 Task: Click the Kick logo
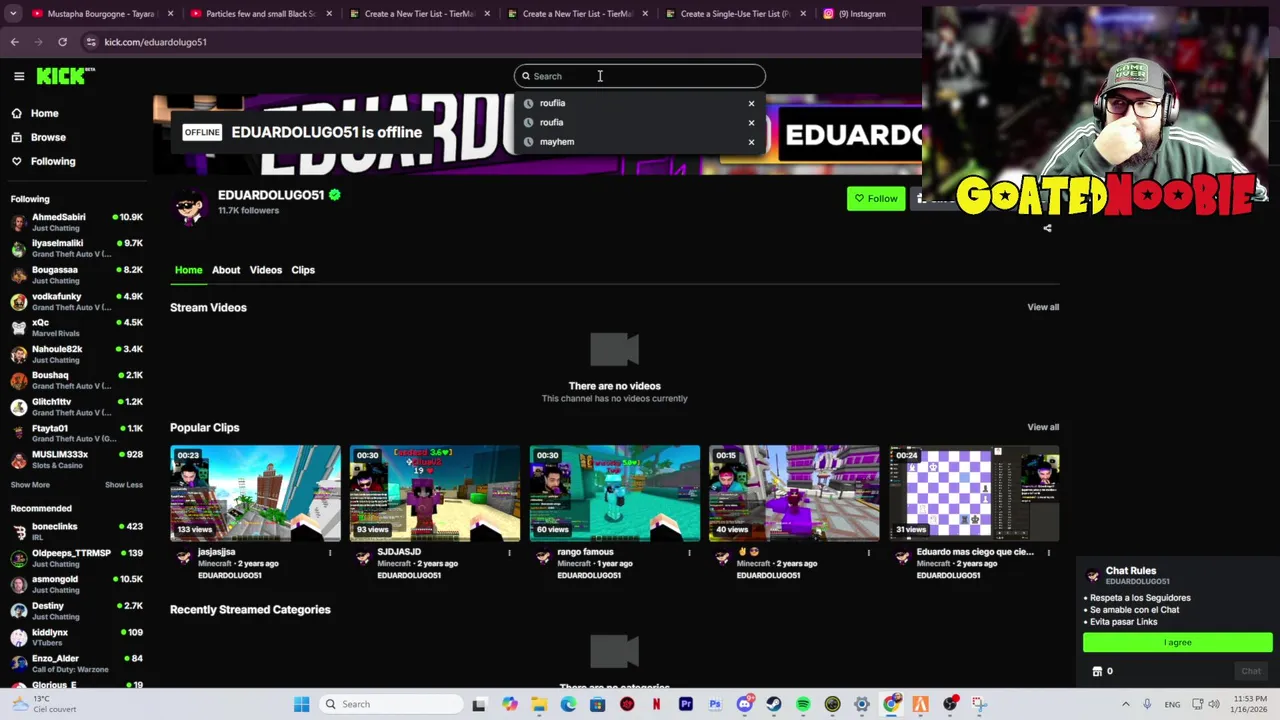pyautogui.click(x=65, y=76)
